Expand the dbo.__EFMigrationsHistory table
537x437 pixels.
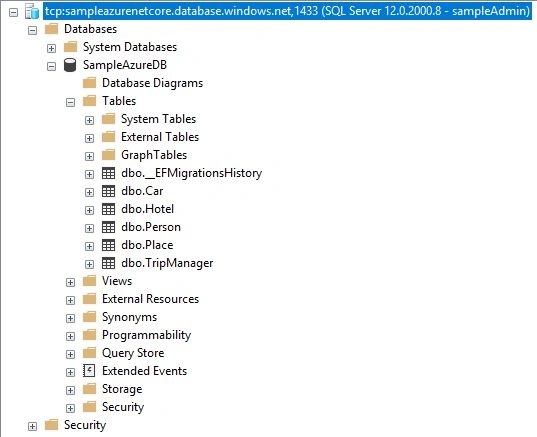89,175
